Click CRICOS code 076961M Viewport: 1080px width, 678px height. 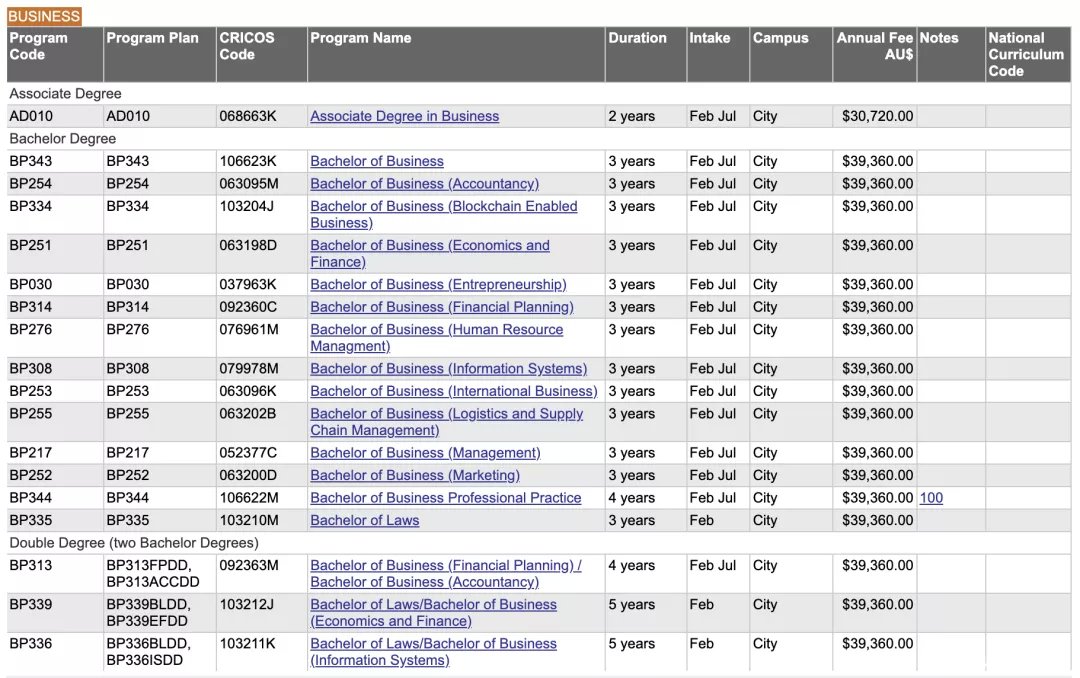[x=249, y=329]
